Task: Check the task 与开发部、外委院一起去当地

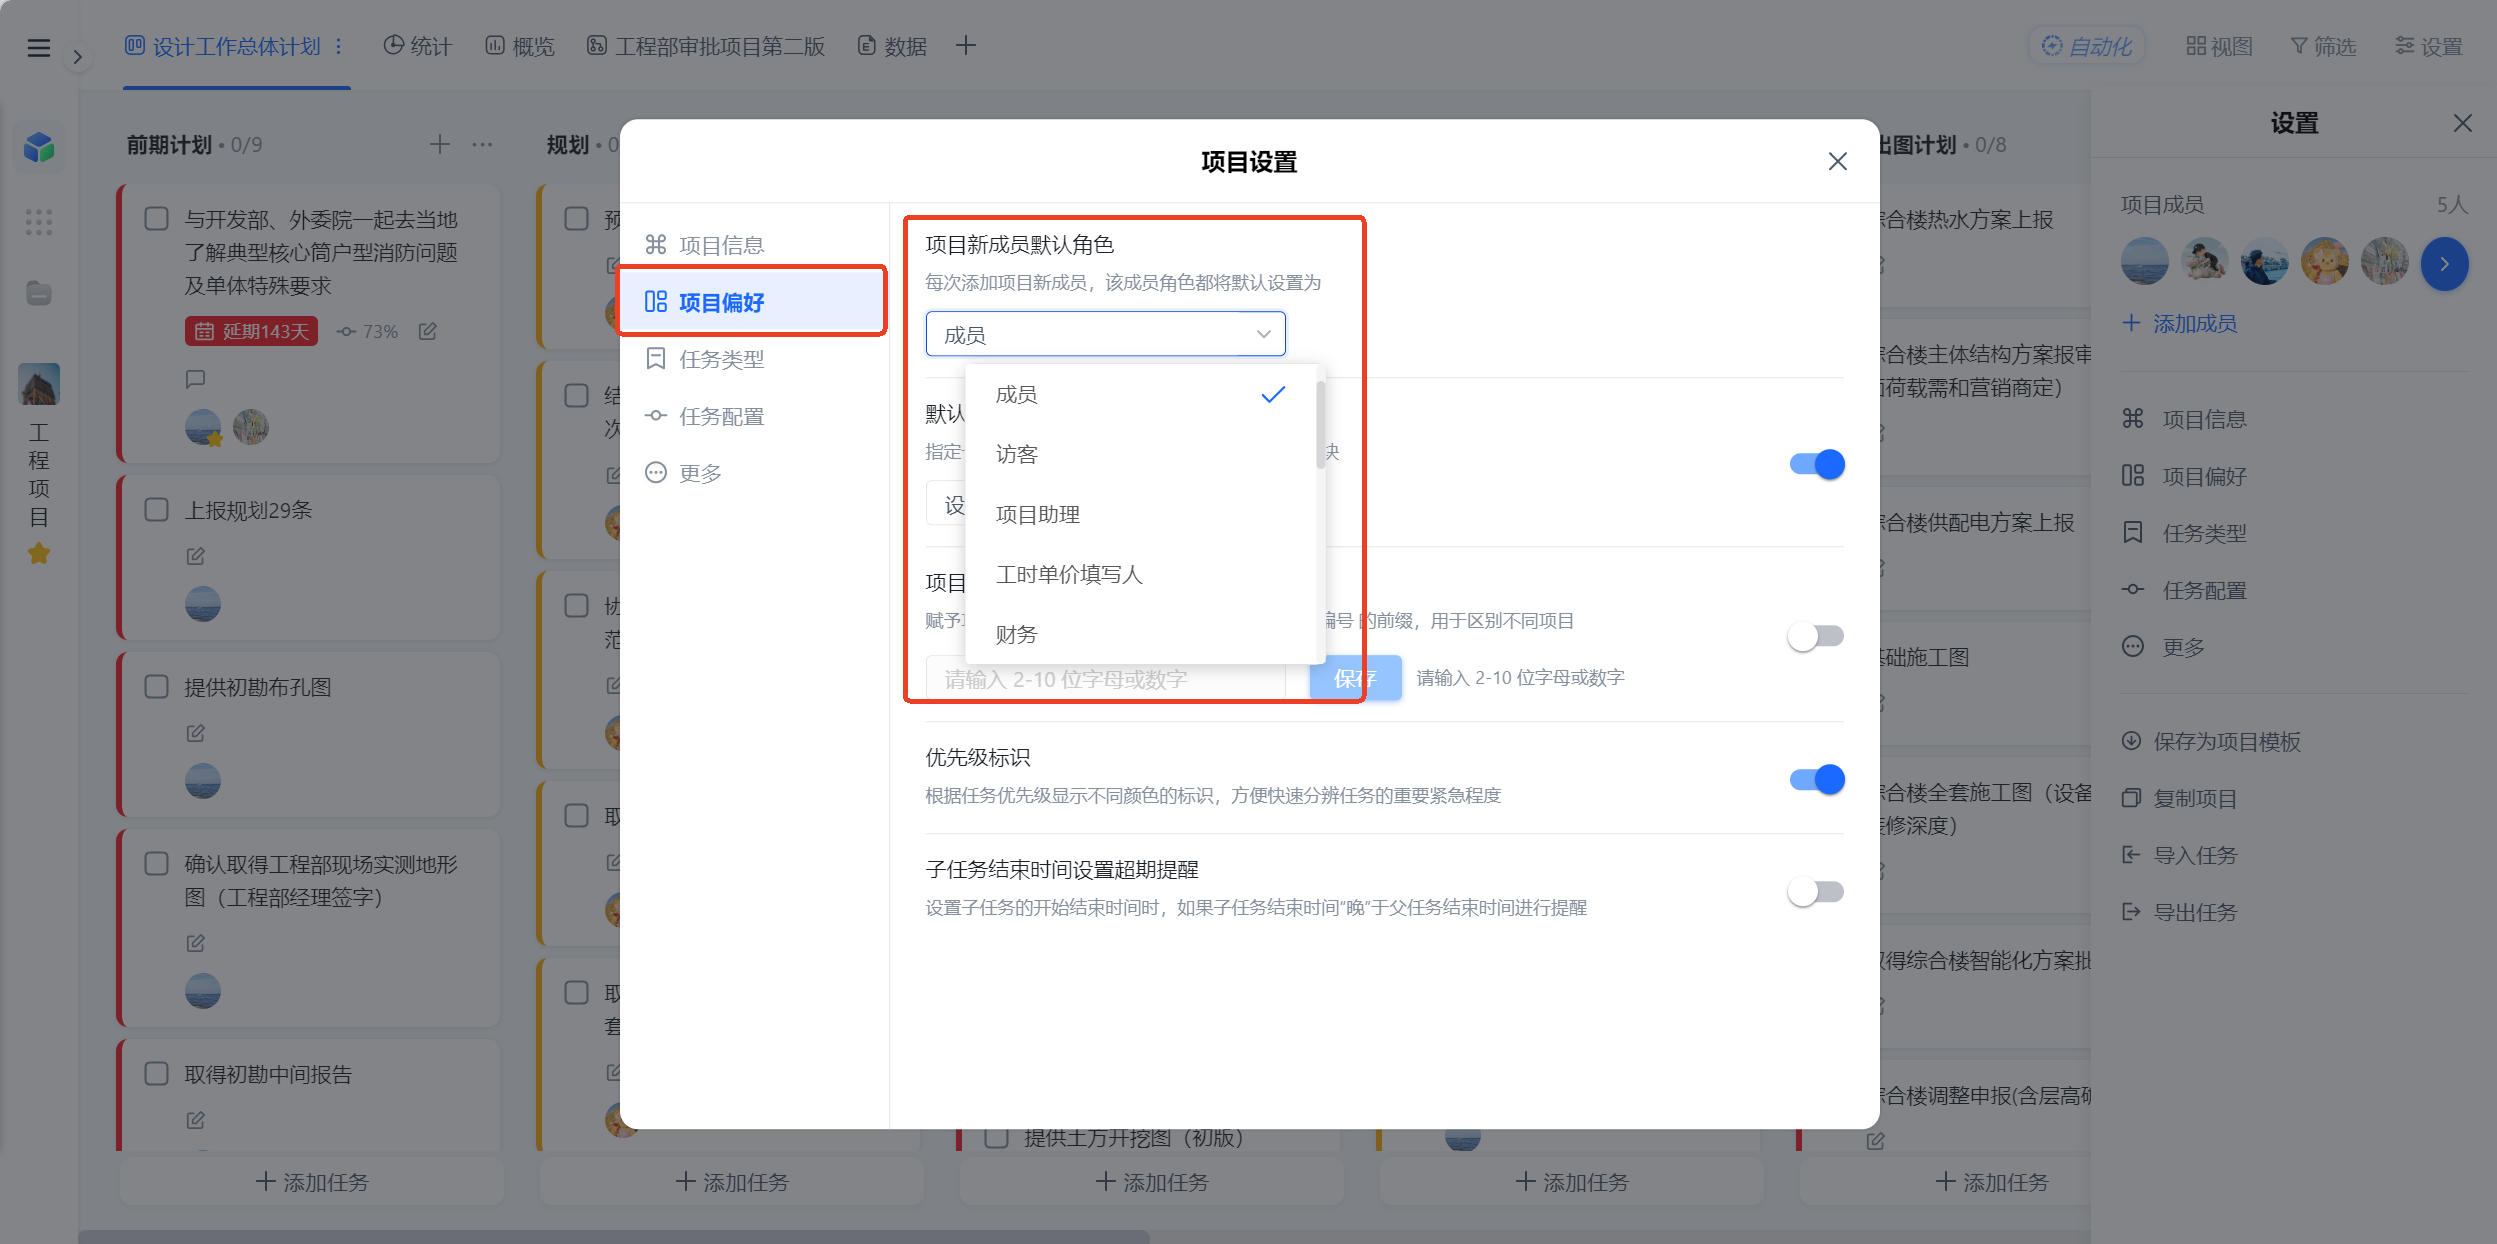Action: (157, 219)
